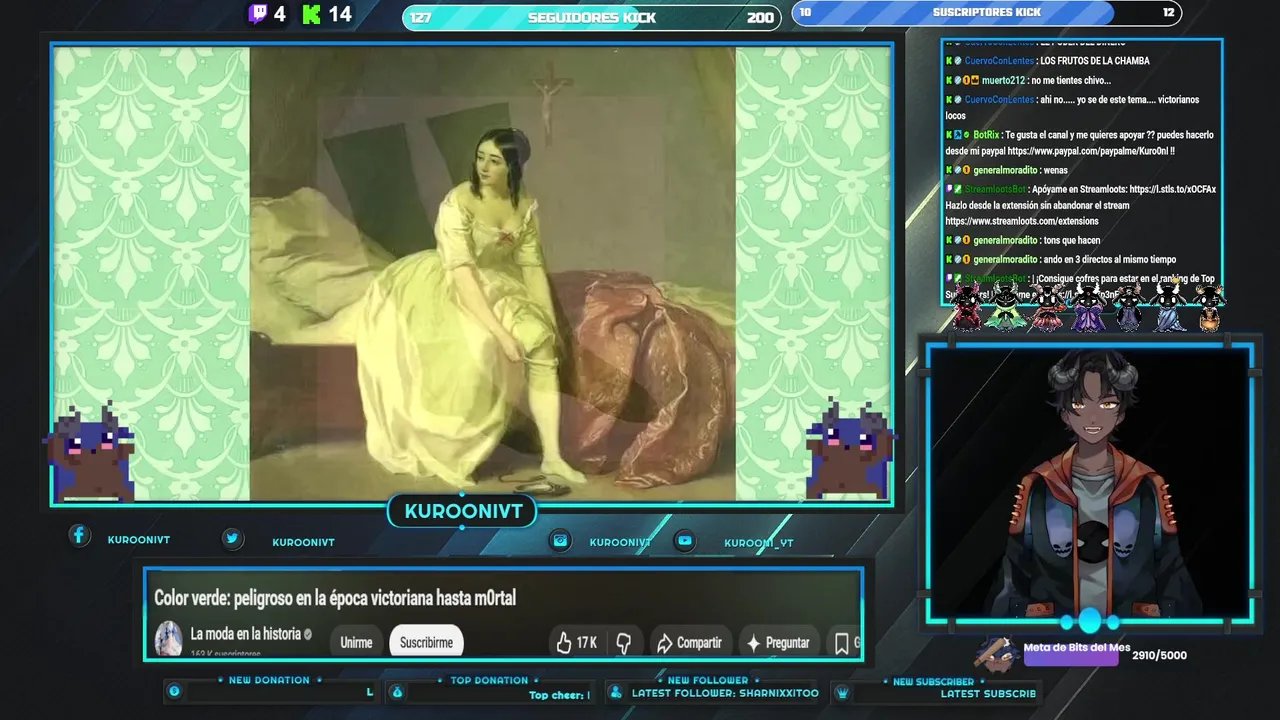Viewport: 1280px width, 720px height.
Task: Click the Kick badge beside BotRix
Action: (x=949, y=135)
